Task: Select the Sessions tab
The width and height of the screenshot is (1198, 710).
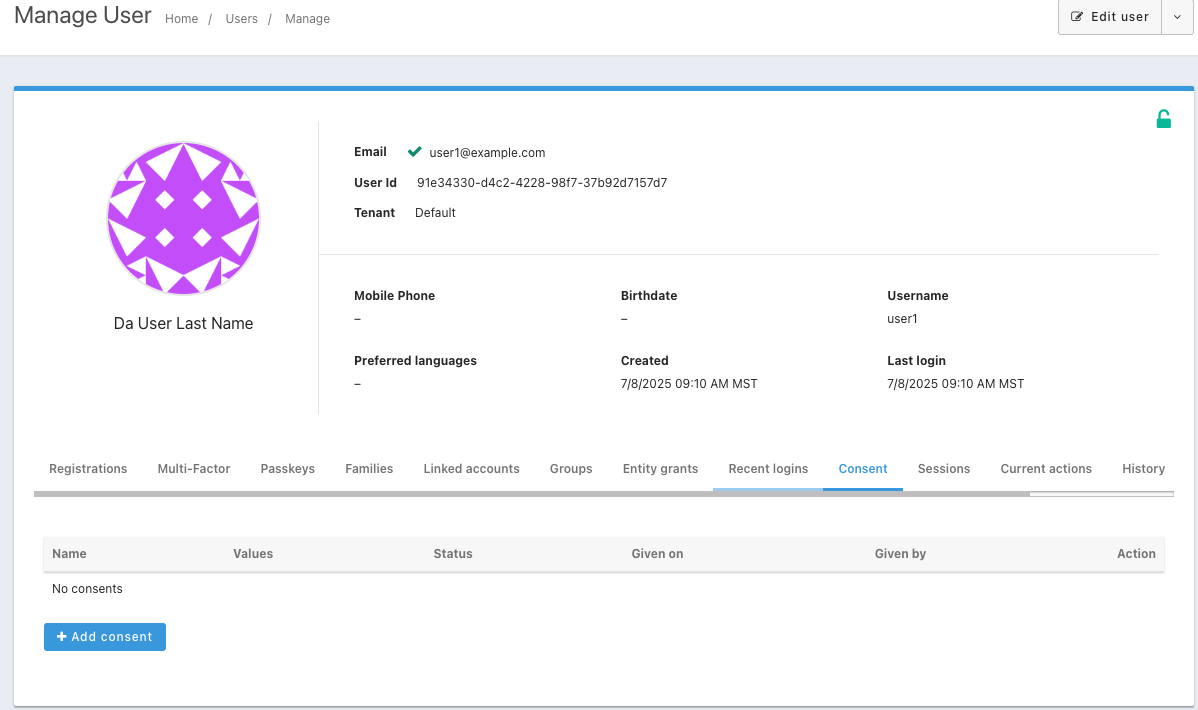Action: click(944, 468)
